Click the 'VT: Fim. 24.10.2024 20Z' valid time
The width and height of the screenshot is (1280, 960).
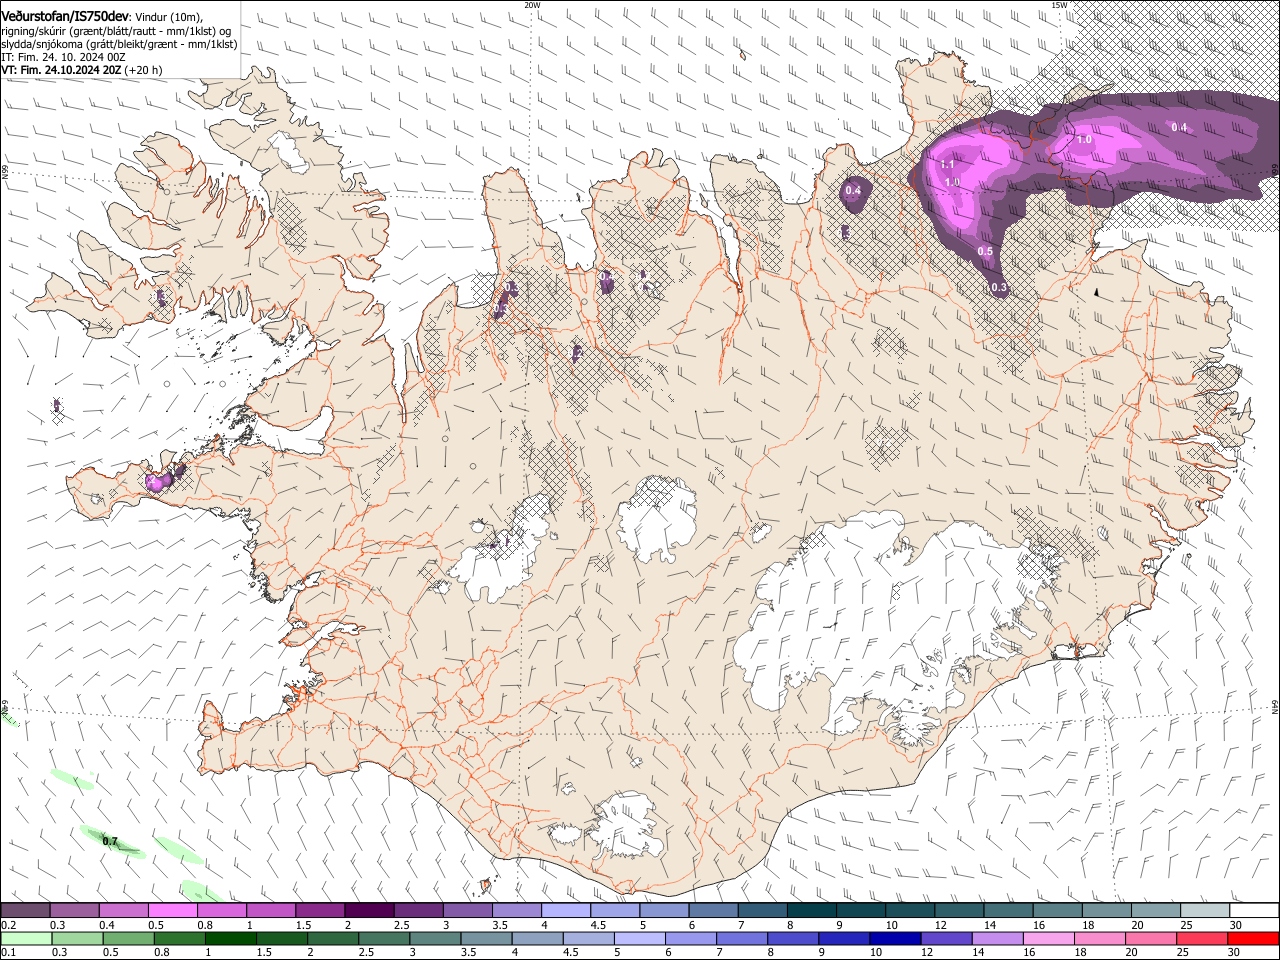tap(61, 70)
